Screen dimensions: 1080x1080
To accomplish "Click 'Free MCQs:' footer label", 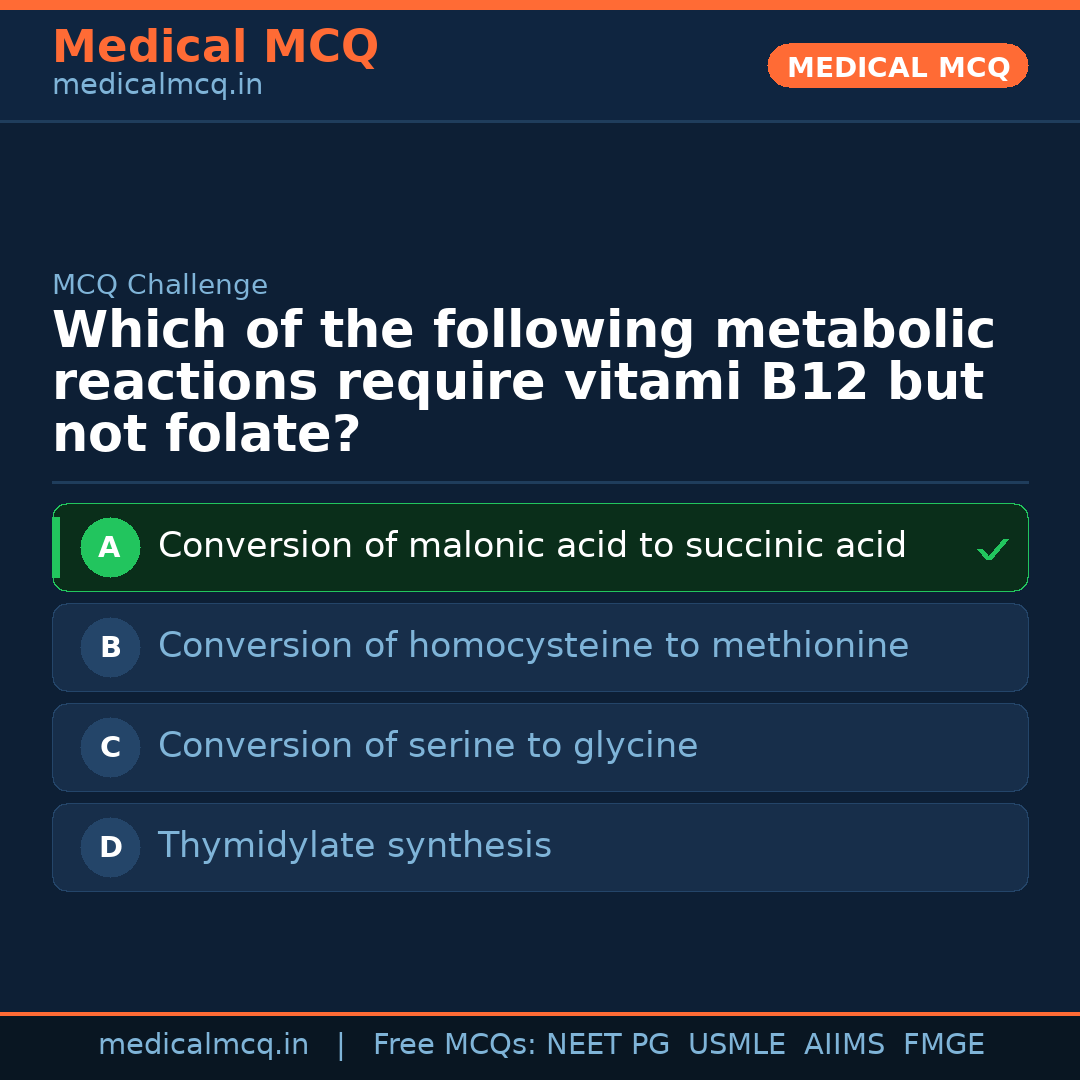I will coord(454,1045).
